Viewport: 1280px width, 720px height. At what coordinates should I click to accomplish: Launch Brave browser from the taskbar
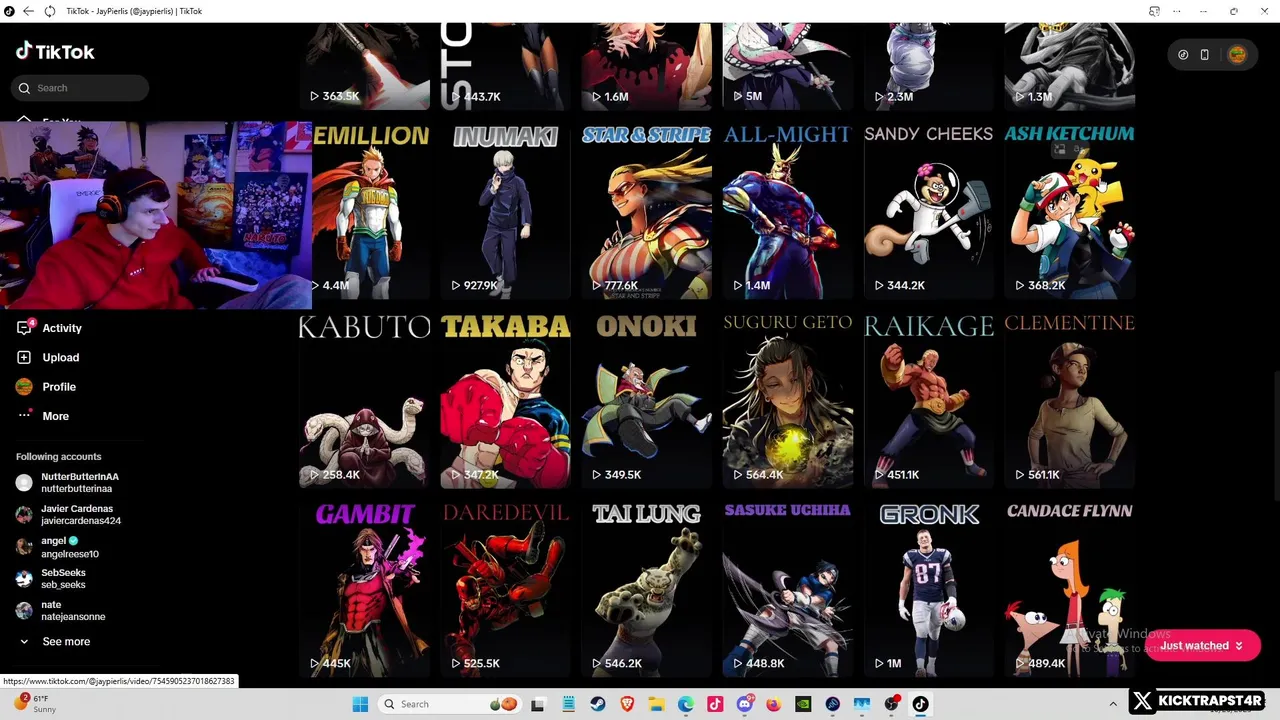627,704
